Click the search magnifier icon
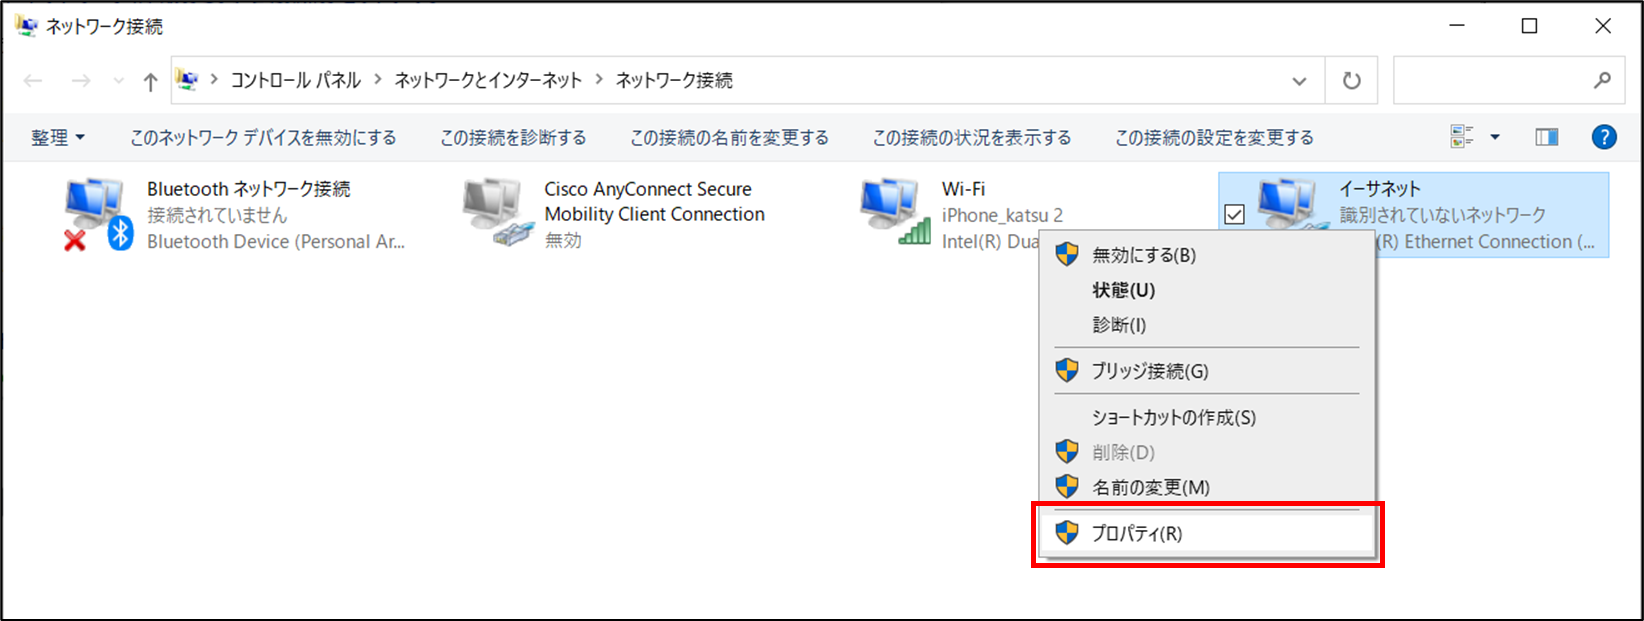This screenshot has width=1644, height=621. click(x=1602, y=80)
